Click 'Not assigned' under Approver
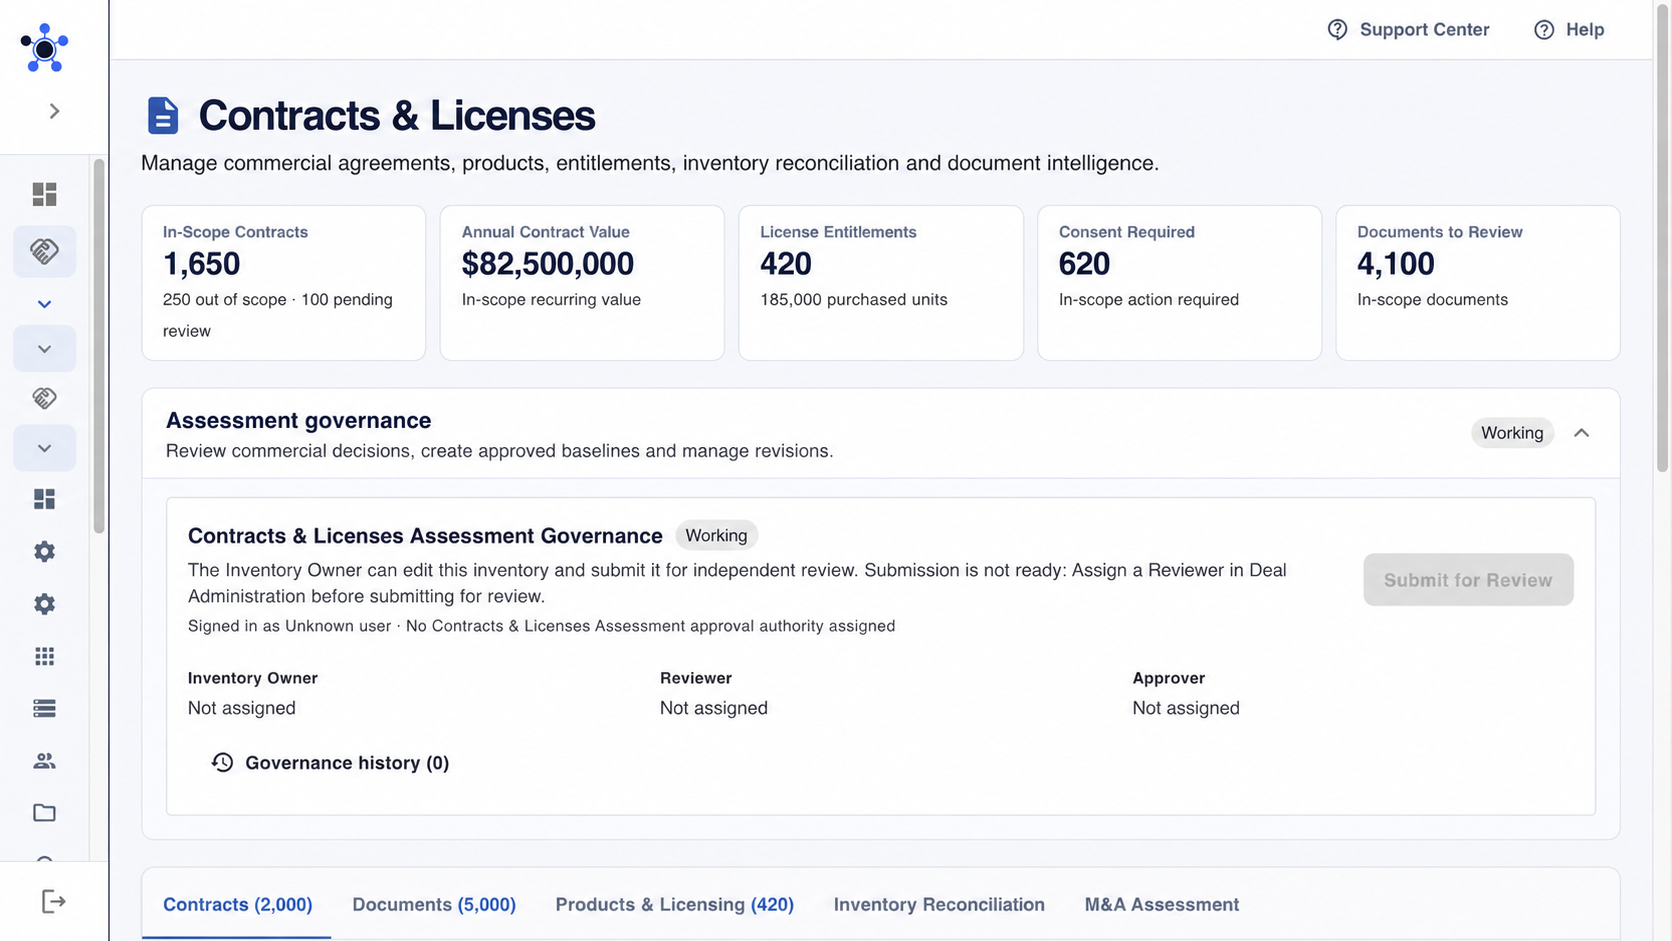This screenshot has height=941, width=1672. 1186,708
